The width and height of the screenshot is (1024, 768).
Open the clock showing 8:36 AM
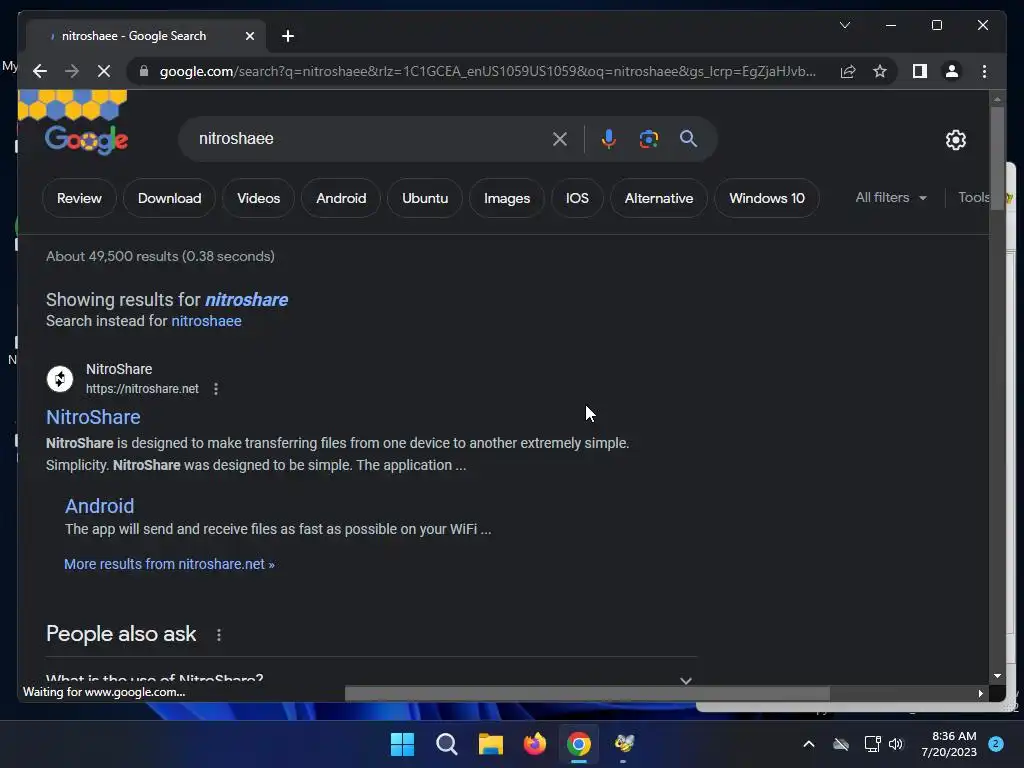(x=949, y=744)
